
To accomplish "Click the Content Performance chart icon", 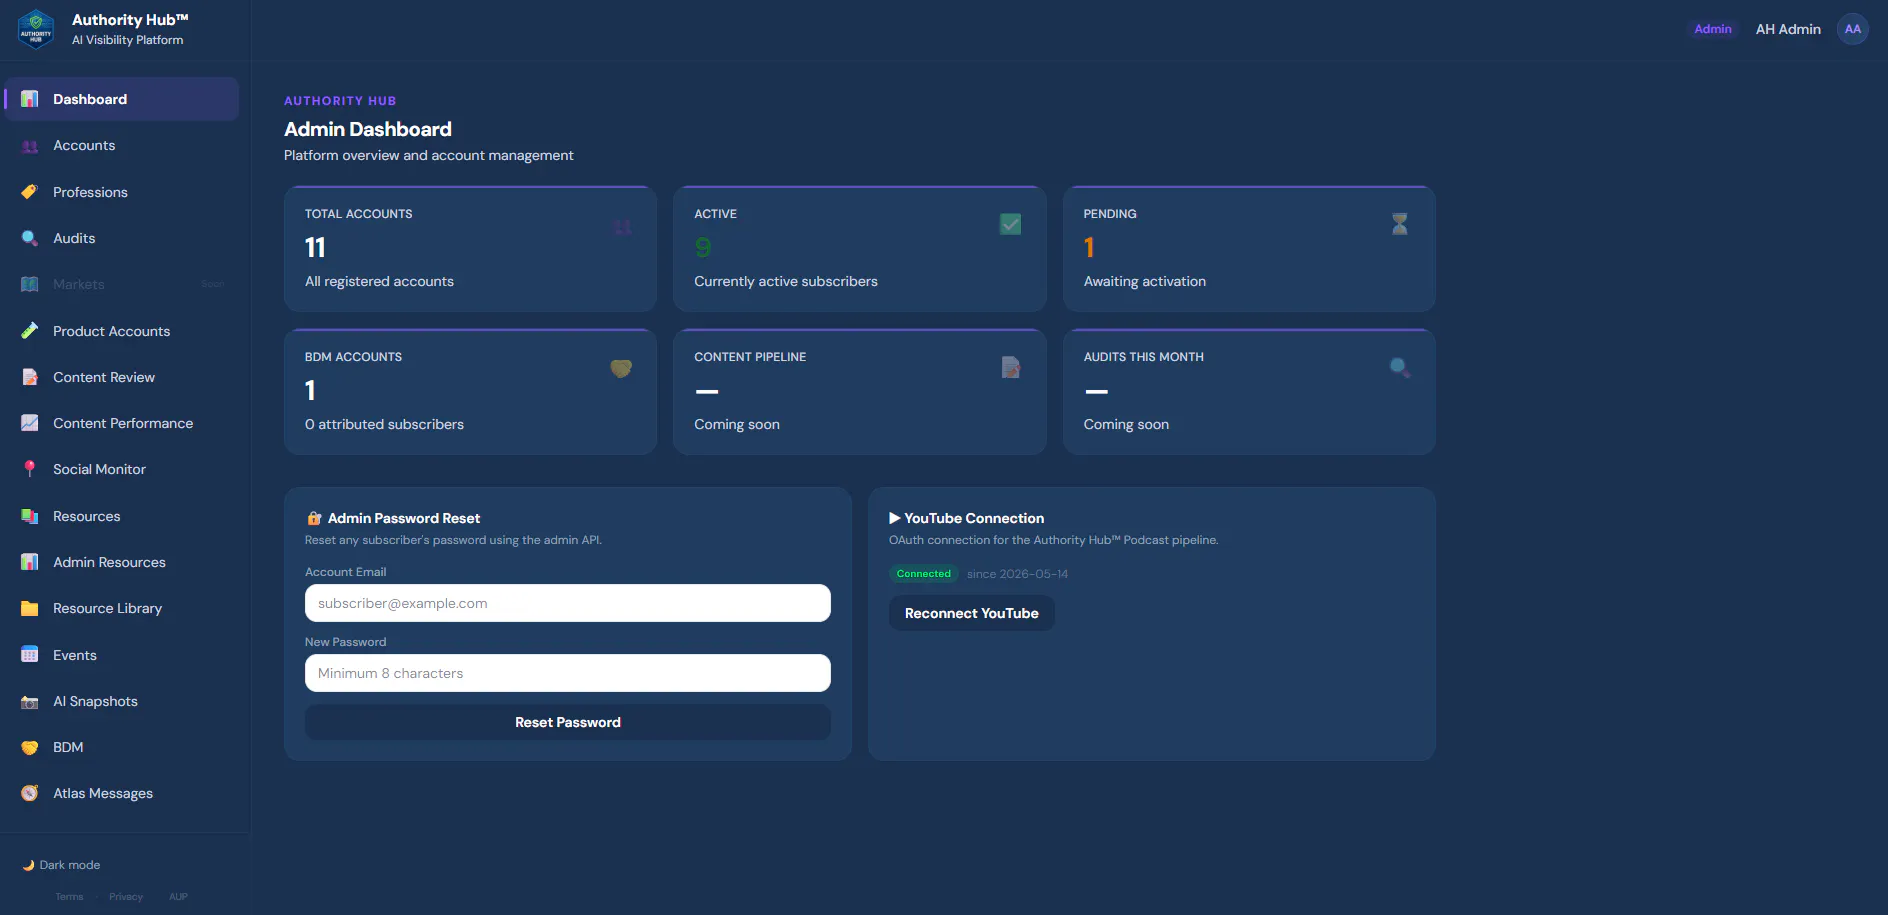I will click(x=30, y=423).
